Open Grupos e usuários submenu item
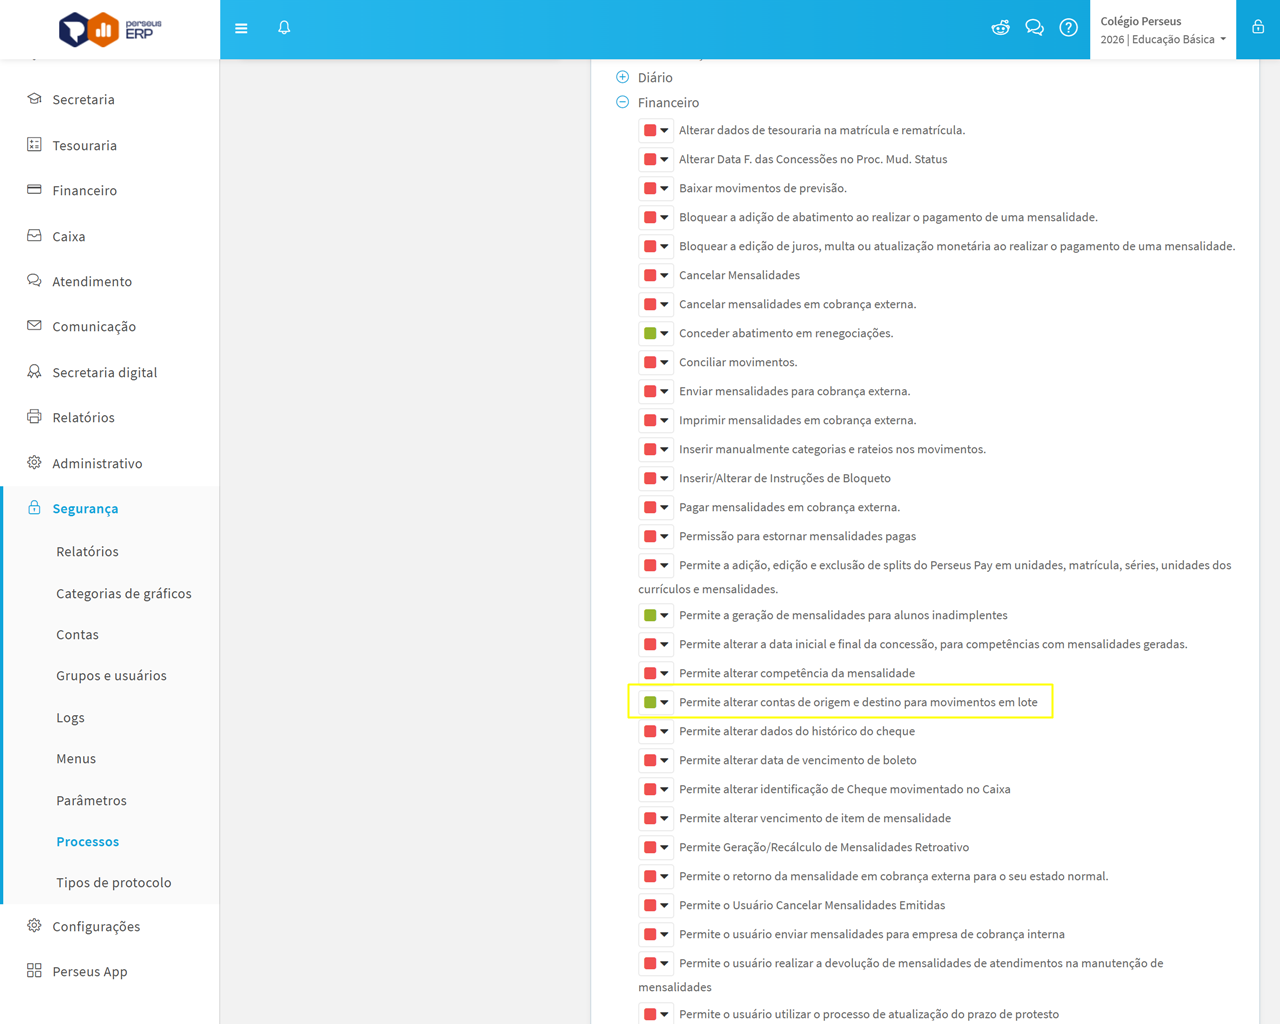The image size is (1280, 1024). point(111,675)
